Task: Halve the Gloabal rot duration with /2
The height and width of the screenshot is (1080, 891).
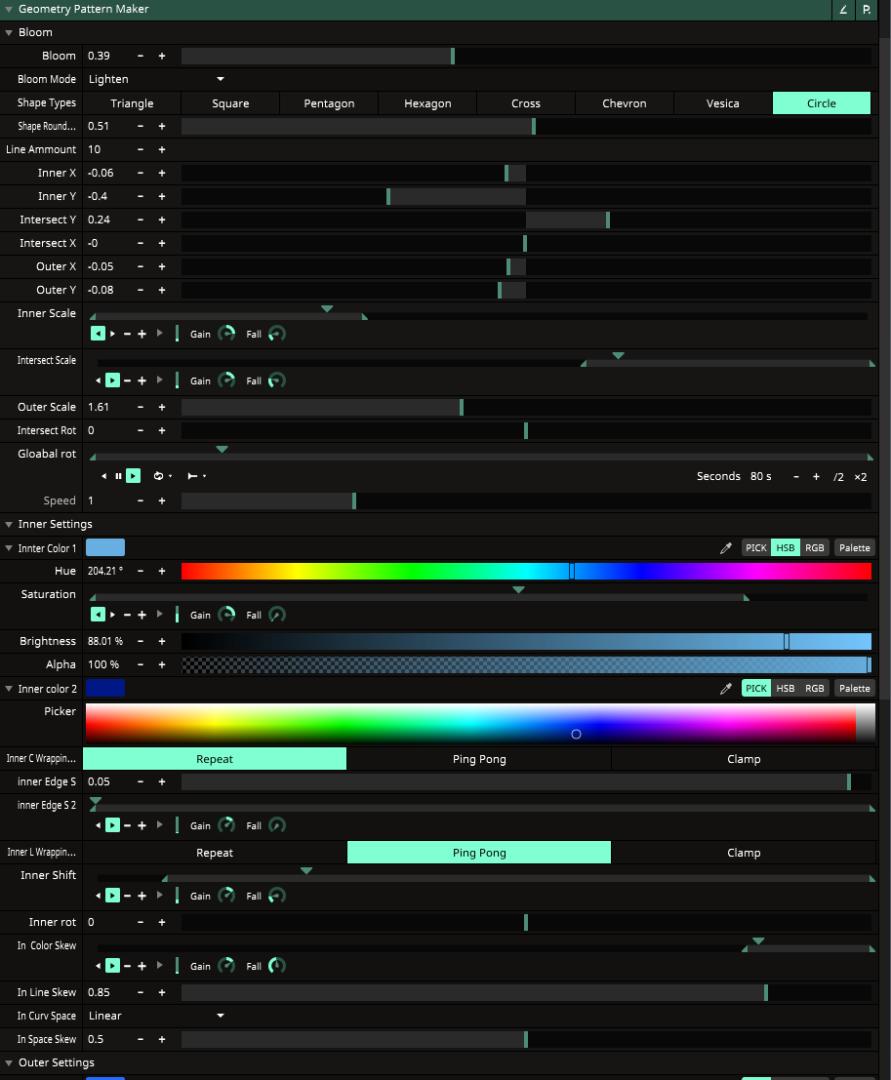Action: point(838,477)
